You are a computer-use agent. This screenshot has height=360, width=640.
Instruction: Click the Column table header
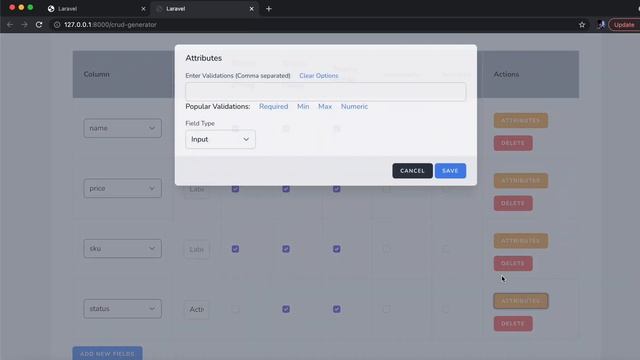96,74
